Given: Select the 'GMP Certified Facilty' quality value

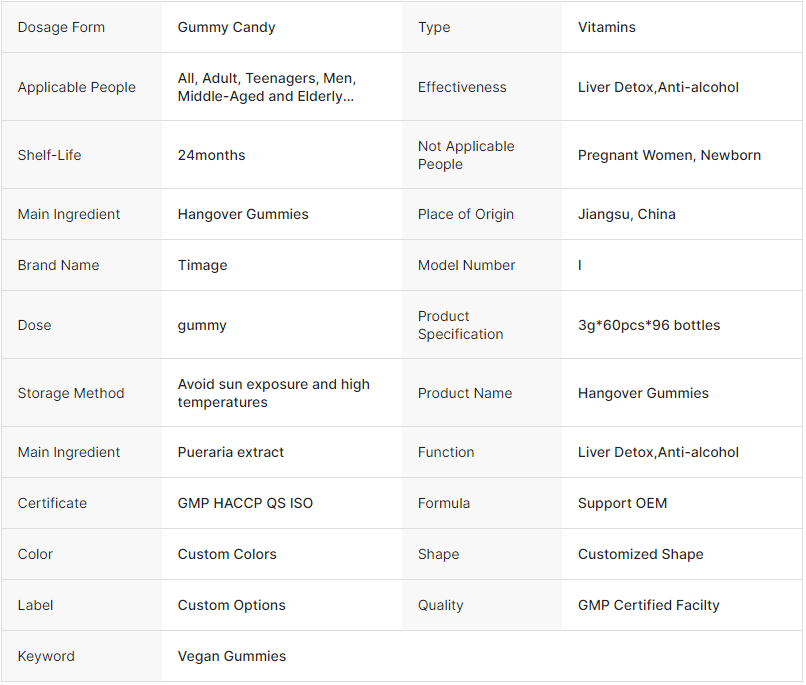Looking at the screenshot, I should 648,605.
